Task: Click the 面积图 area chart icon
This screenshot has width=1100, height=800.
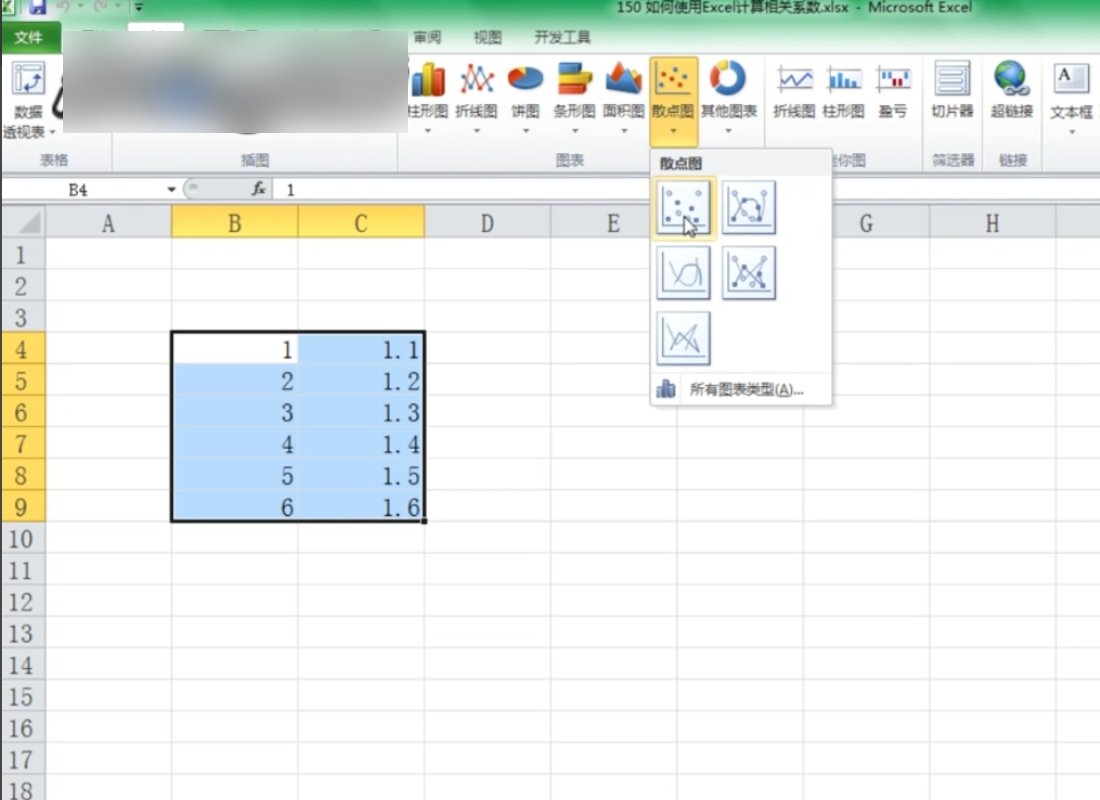Action: pyautogui.click(x=623, y=90)
